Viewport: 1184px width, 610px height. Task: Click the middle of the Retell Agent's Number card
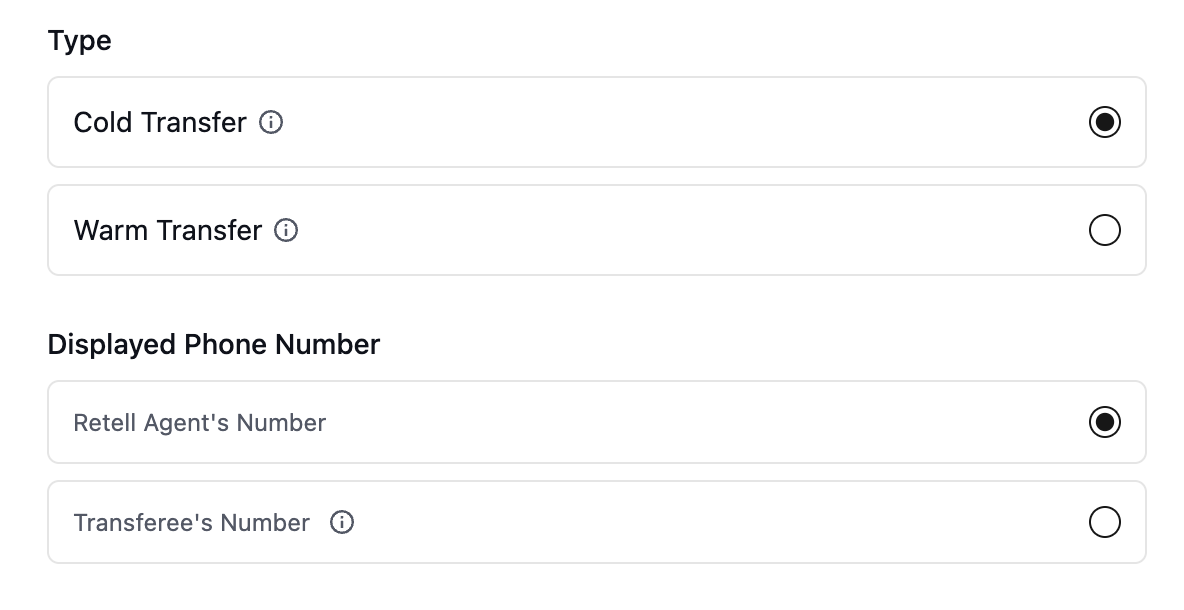597,422
